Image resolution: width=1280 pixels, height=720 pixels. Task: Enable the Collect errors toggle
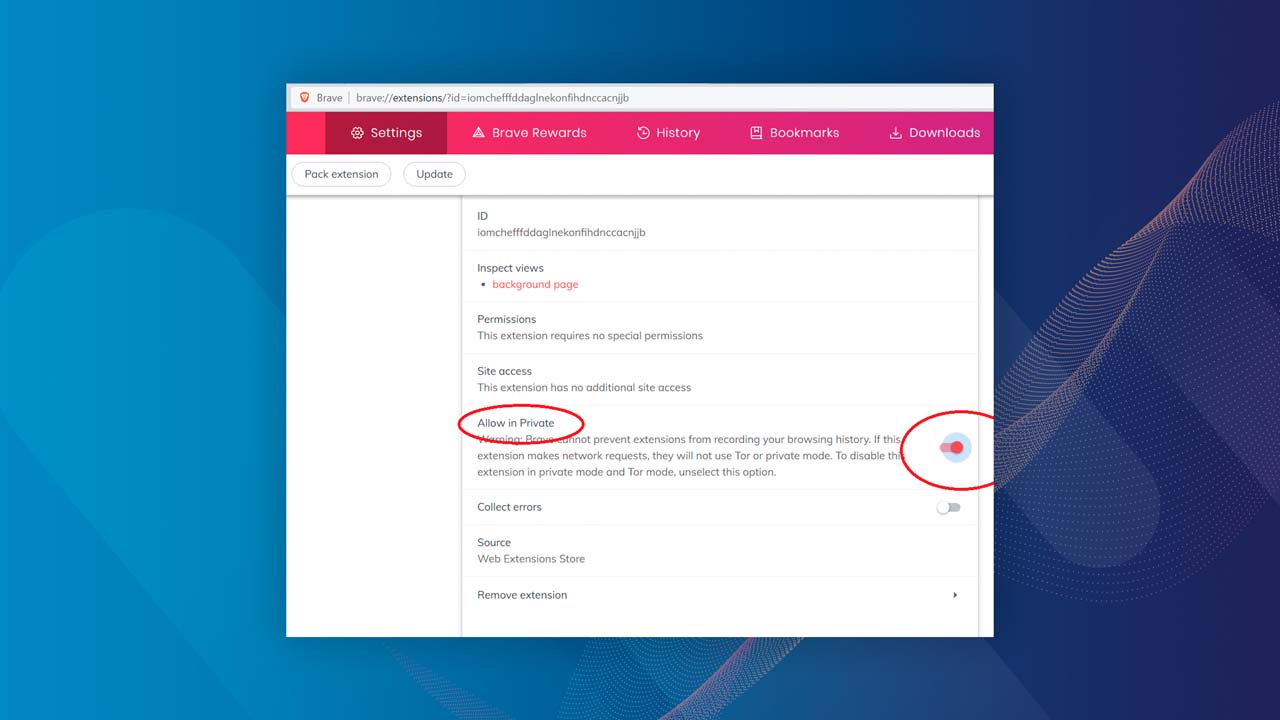[948, 507]
